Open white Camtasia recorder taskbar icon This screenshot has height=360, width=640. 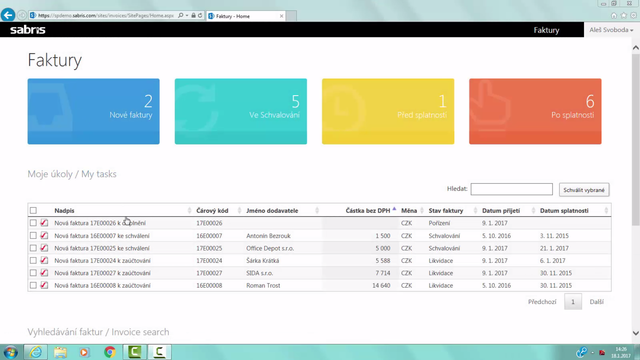click(159, 352)
